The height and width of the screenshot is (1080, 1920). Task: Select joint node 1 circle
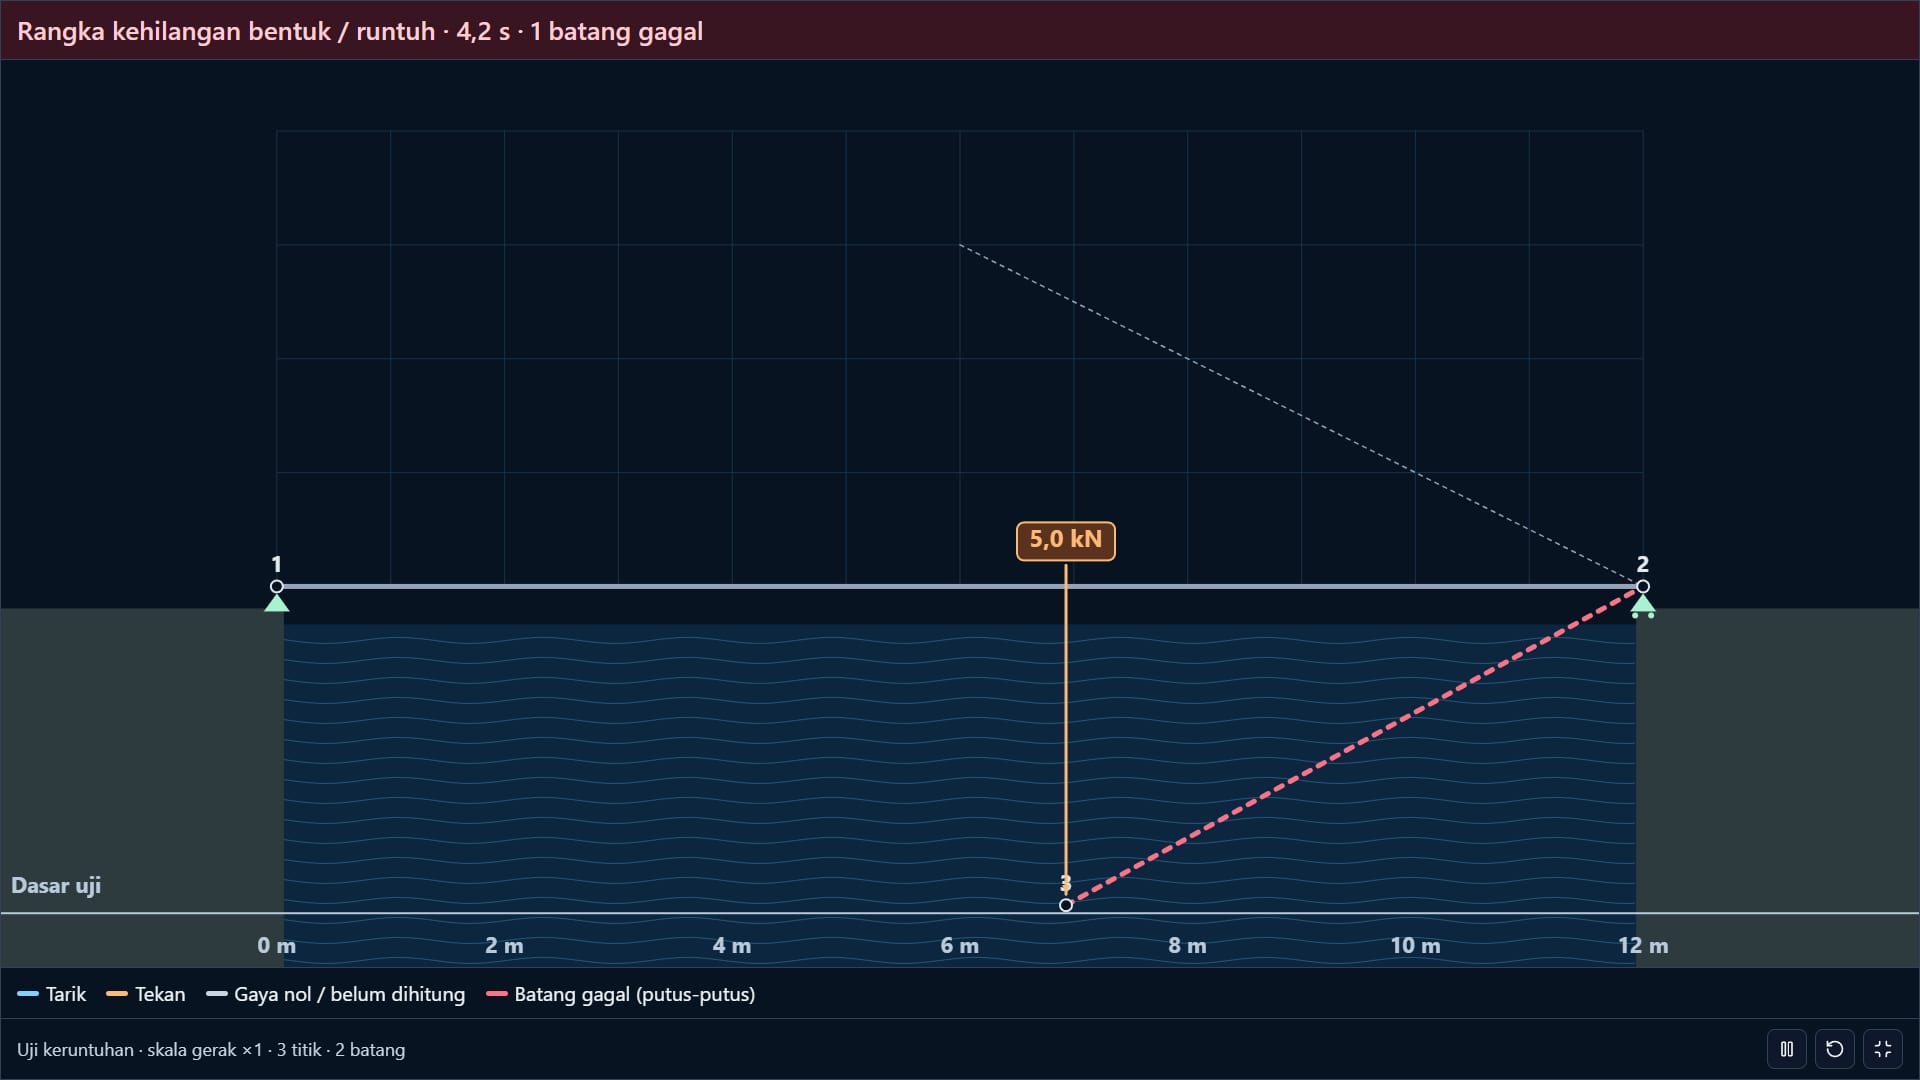coord(277,587)
